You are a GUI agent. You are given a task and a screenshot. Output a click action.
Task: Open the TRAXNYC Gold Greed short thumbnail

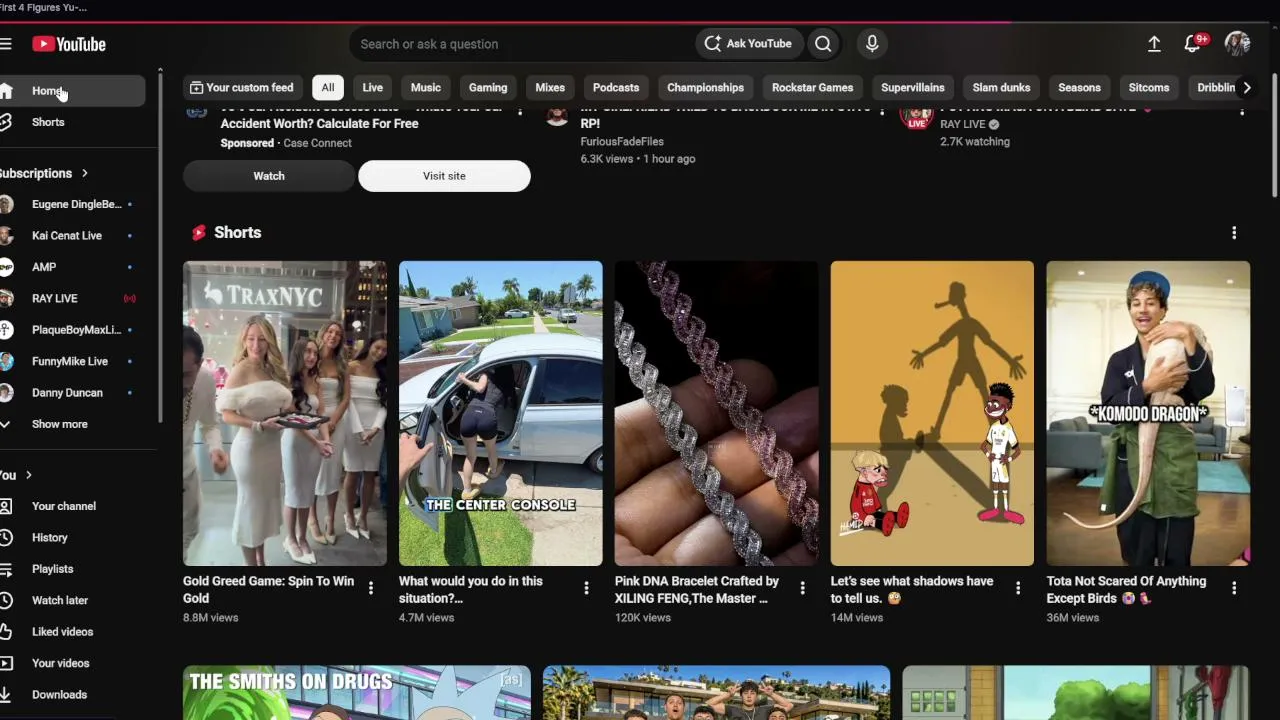pyautogui.click(x=285, y=414)
